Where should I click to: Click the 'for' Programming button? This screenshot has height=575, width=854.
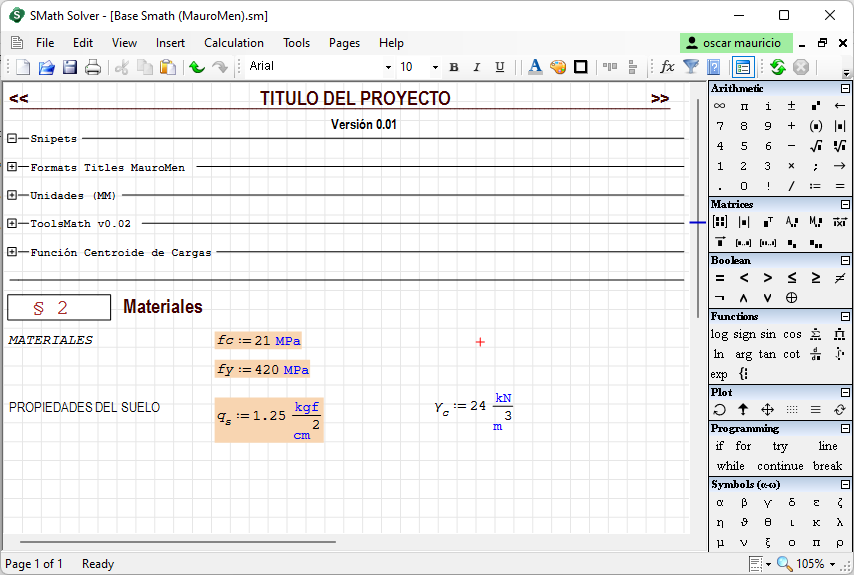pyautogui.click(x=743, y=446)
